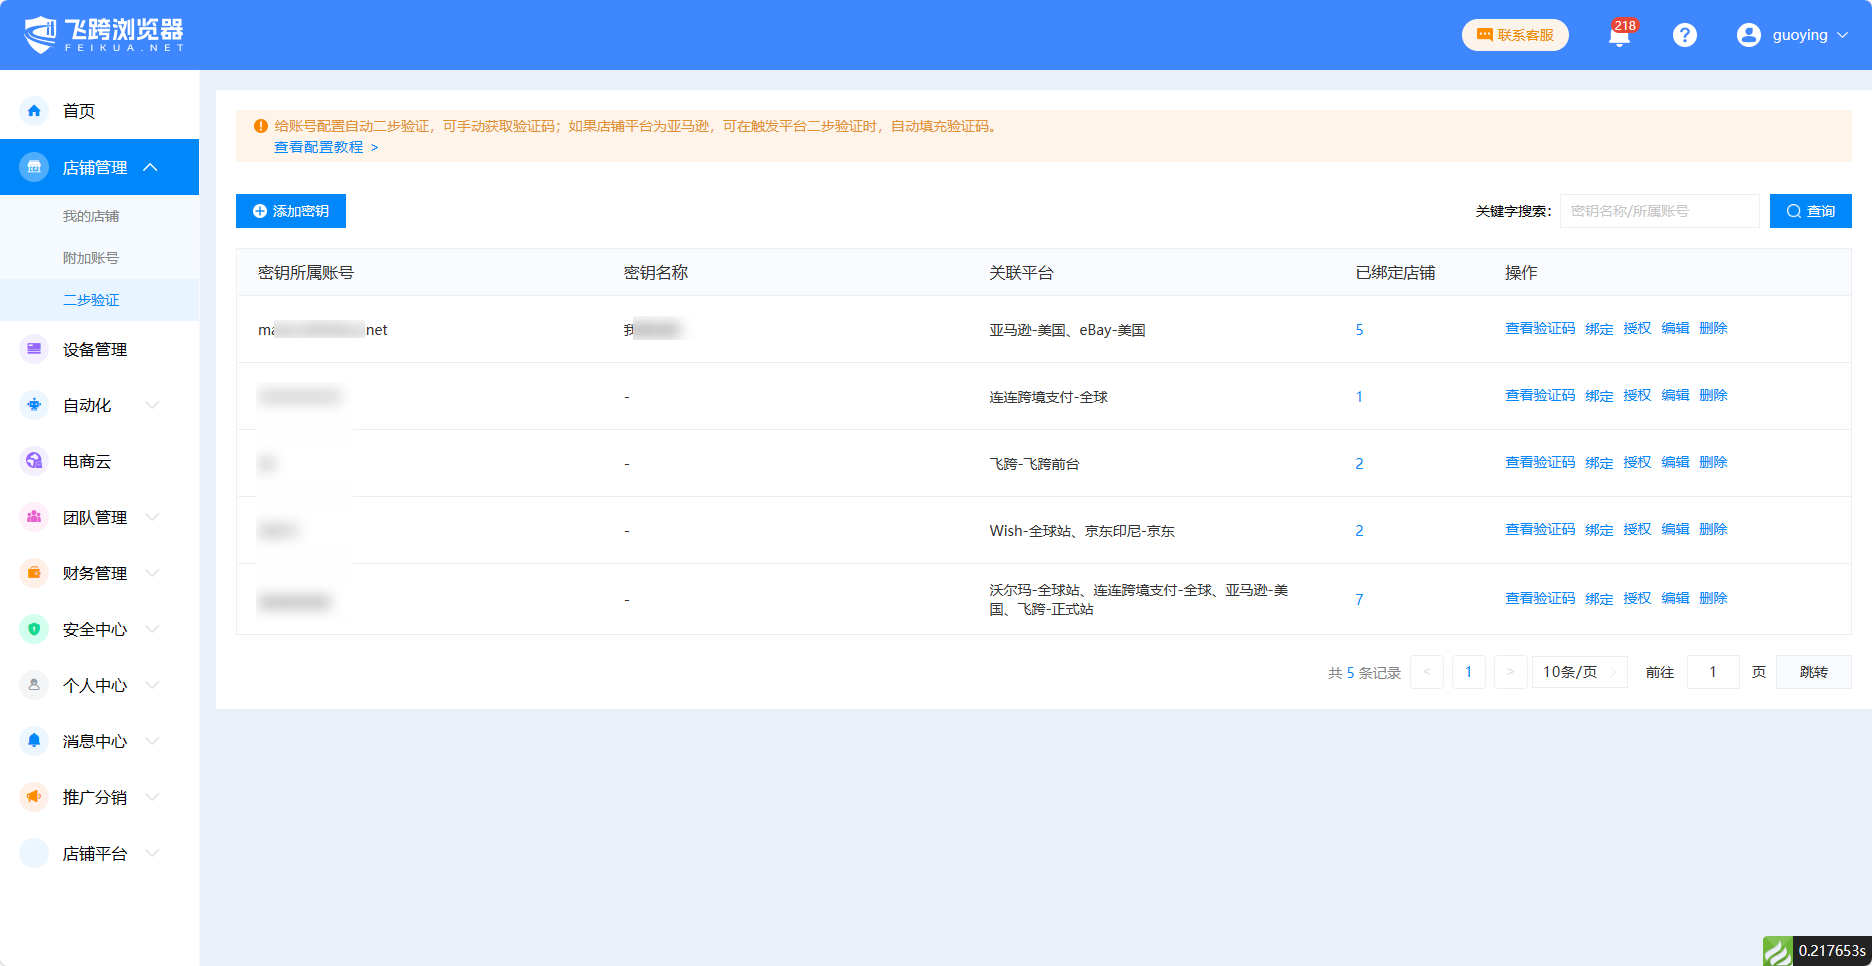
Task: Click the 电商云 sidebar icon
Action: tap(34, 461)
